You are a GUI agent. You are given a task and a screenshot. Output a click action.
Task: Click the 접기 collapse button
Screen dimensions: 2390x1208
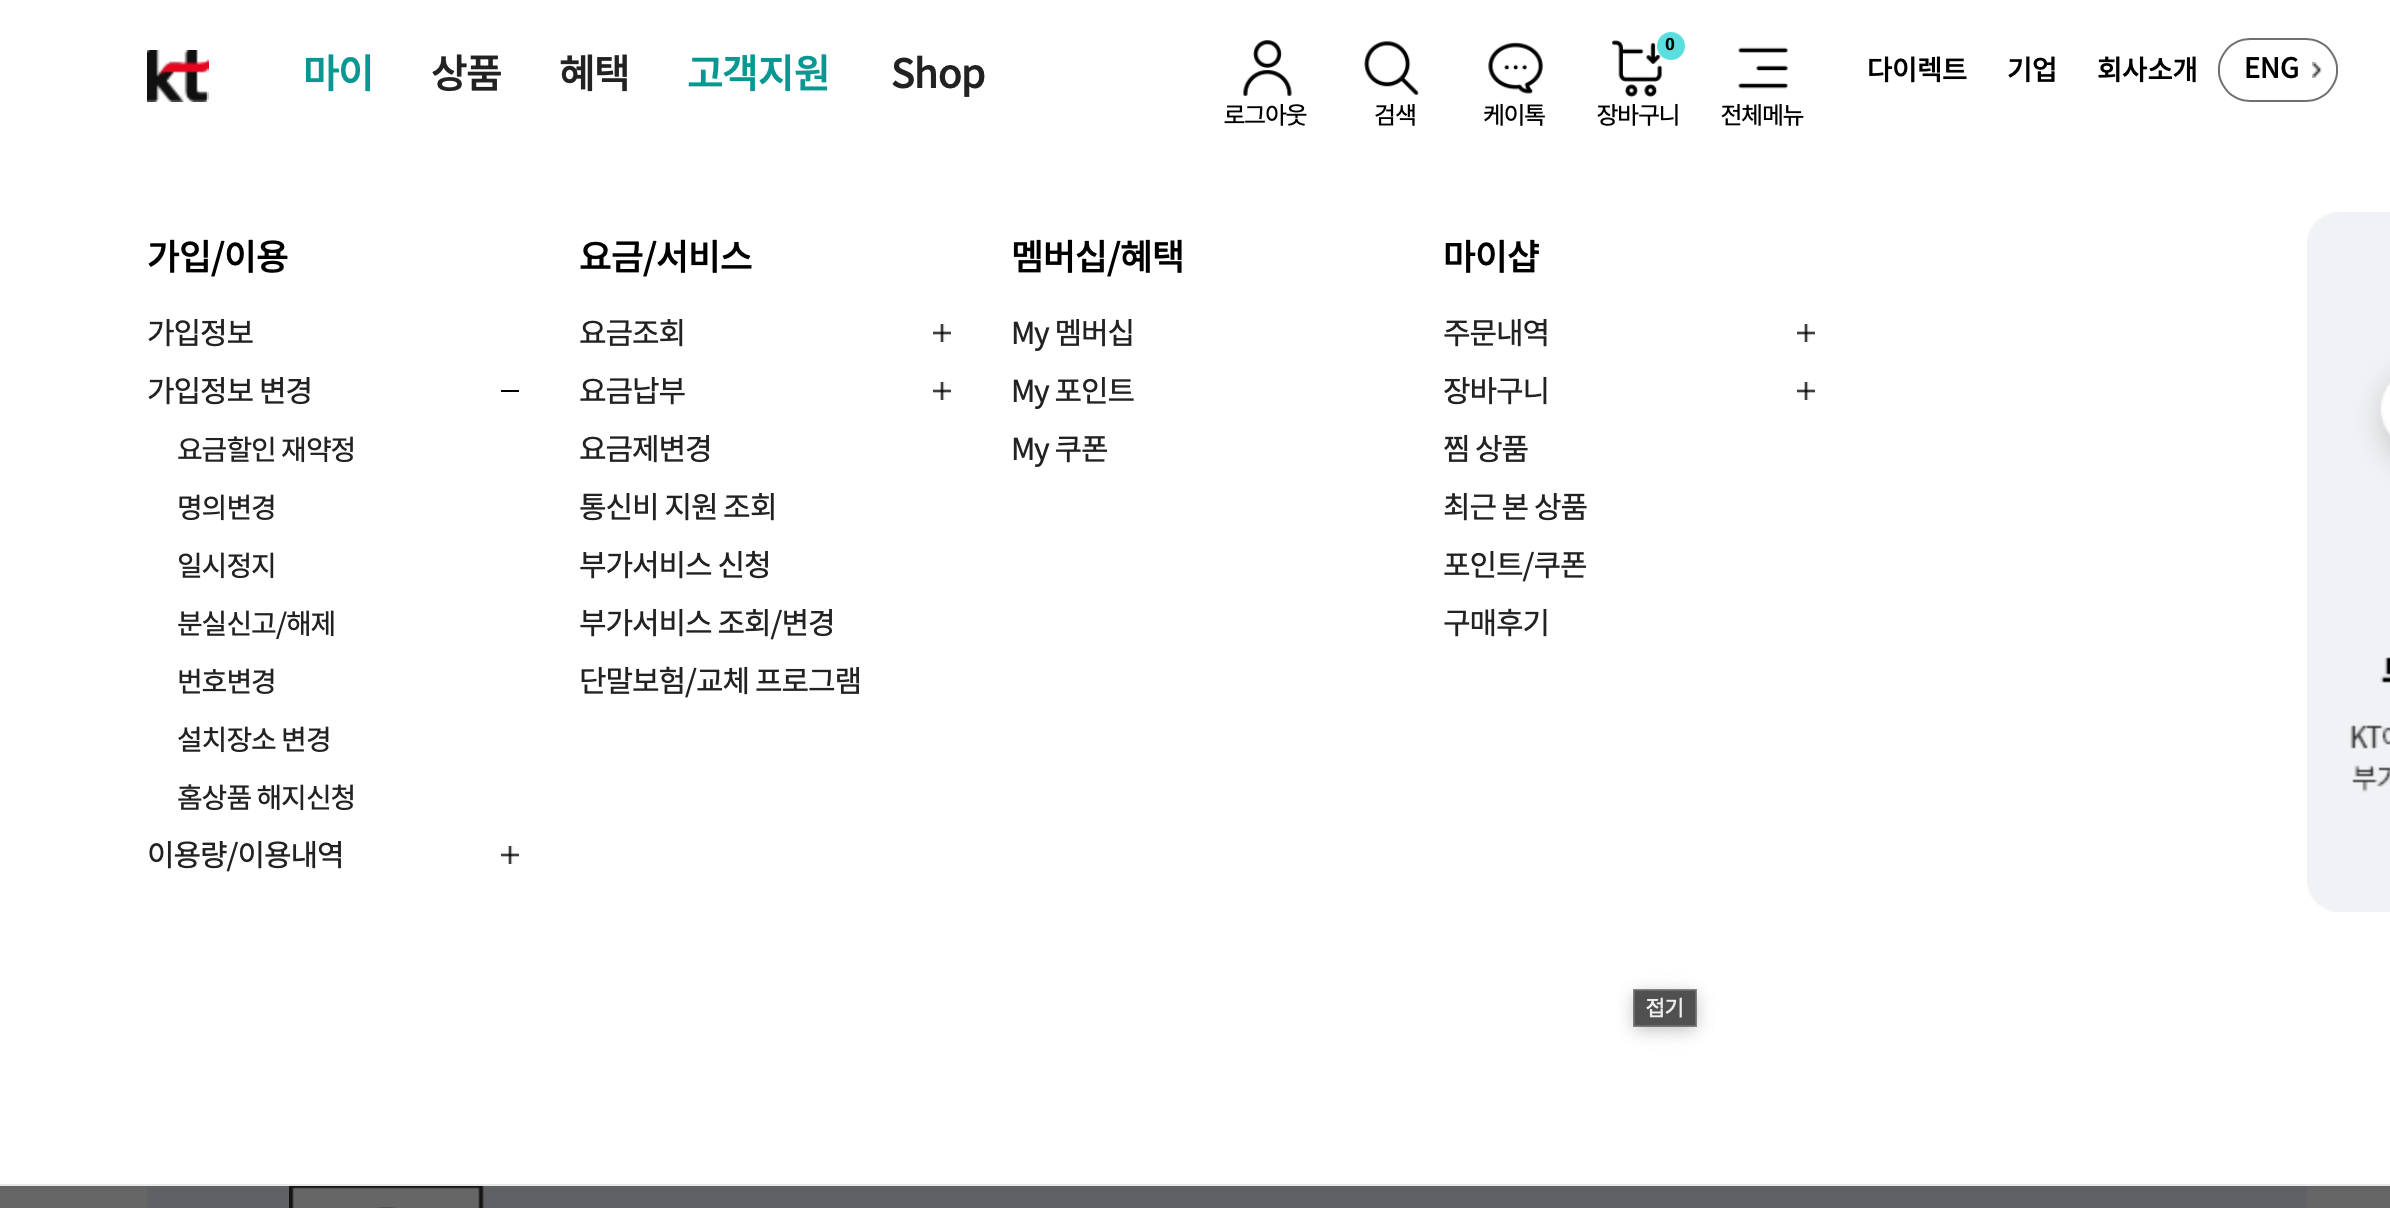pyautogui.click(x=1665, y=1007)
